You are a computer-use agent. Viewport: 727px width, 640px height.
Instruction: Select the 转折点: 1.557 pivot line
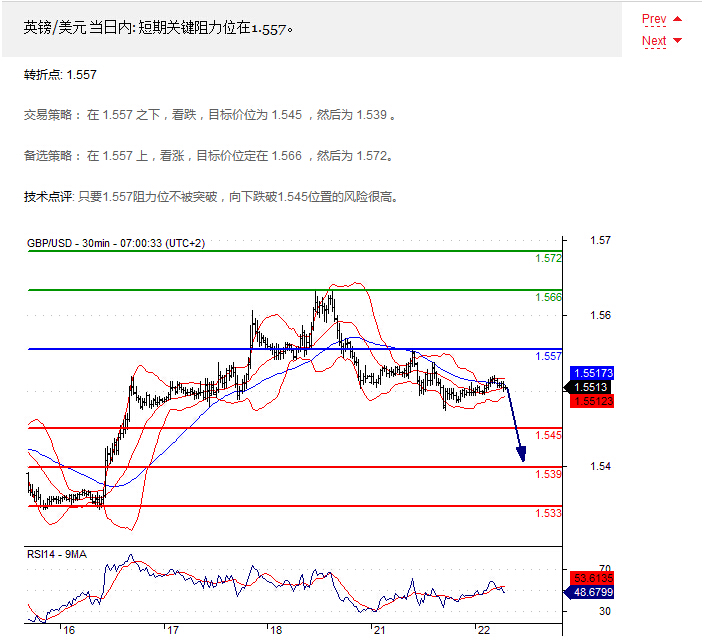(60, 75)
